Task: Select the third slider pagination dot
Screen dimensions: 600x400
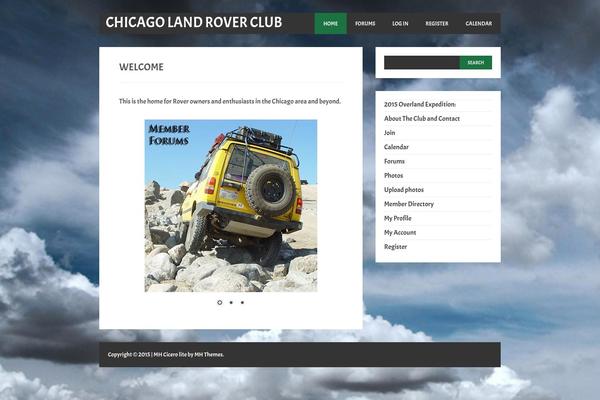Action: pos(242,302)
